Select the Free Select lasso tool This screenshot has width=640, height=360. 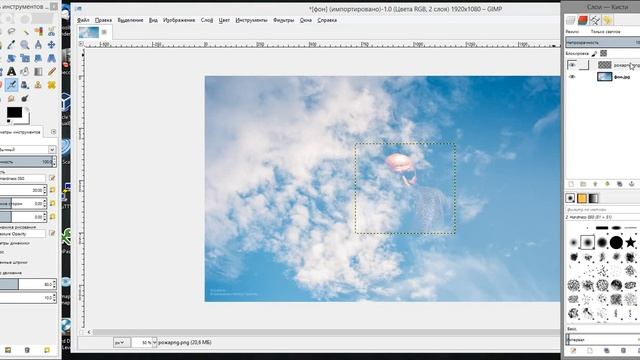click(11, 31)
